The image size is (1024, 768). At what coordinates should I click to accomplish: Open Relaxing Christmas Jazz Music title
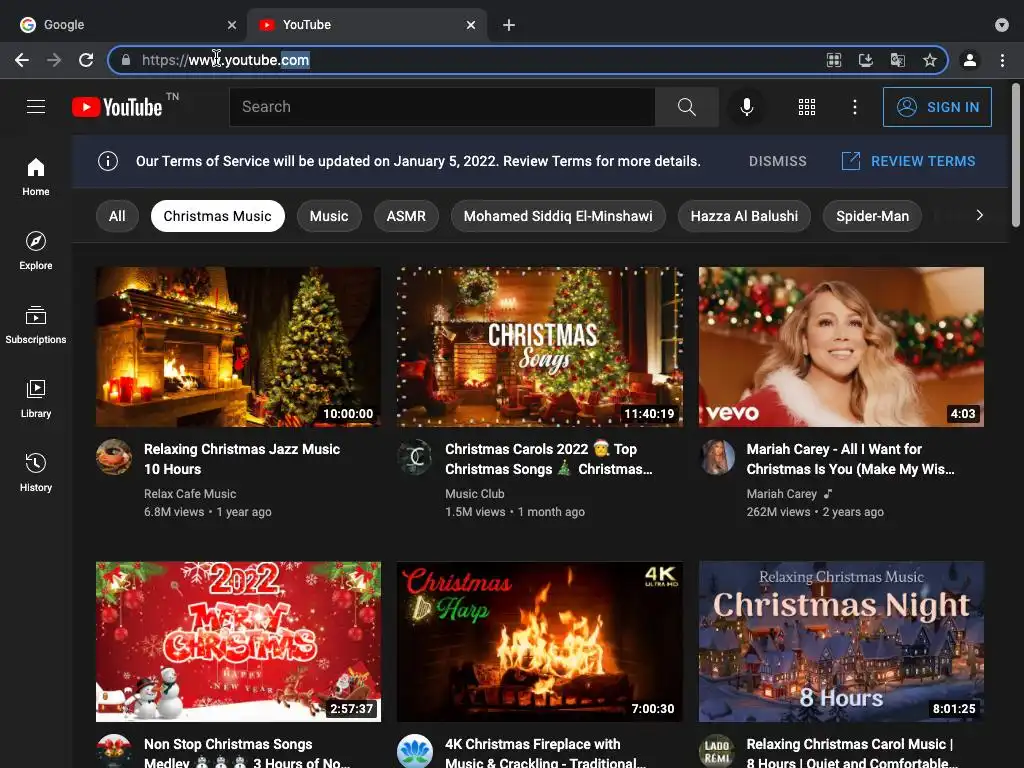(242, 458)
